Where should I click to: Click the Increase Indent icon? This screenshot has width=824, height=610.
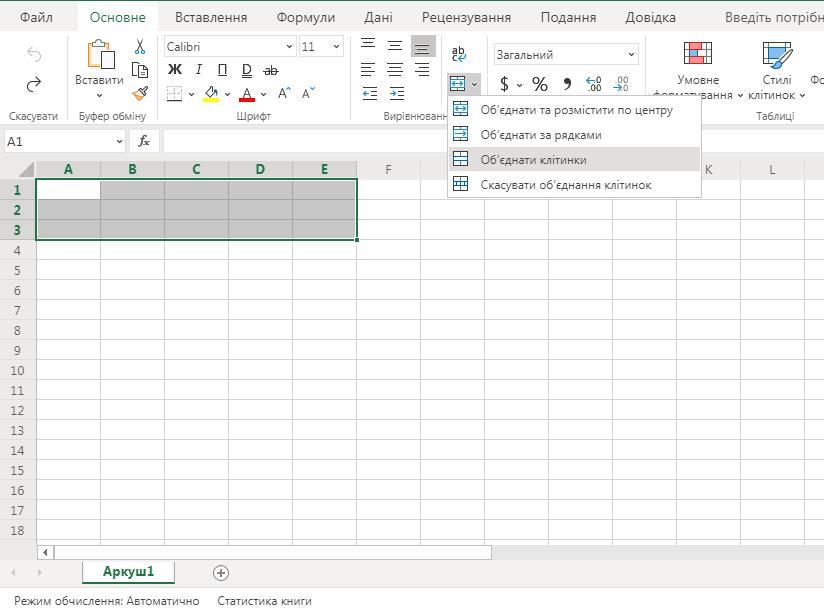click(396, 94)
